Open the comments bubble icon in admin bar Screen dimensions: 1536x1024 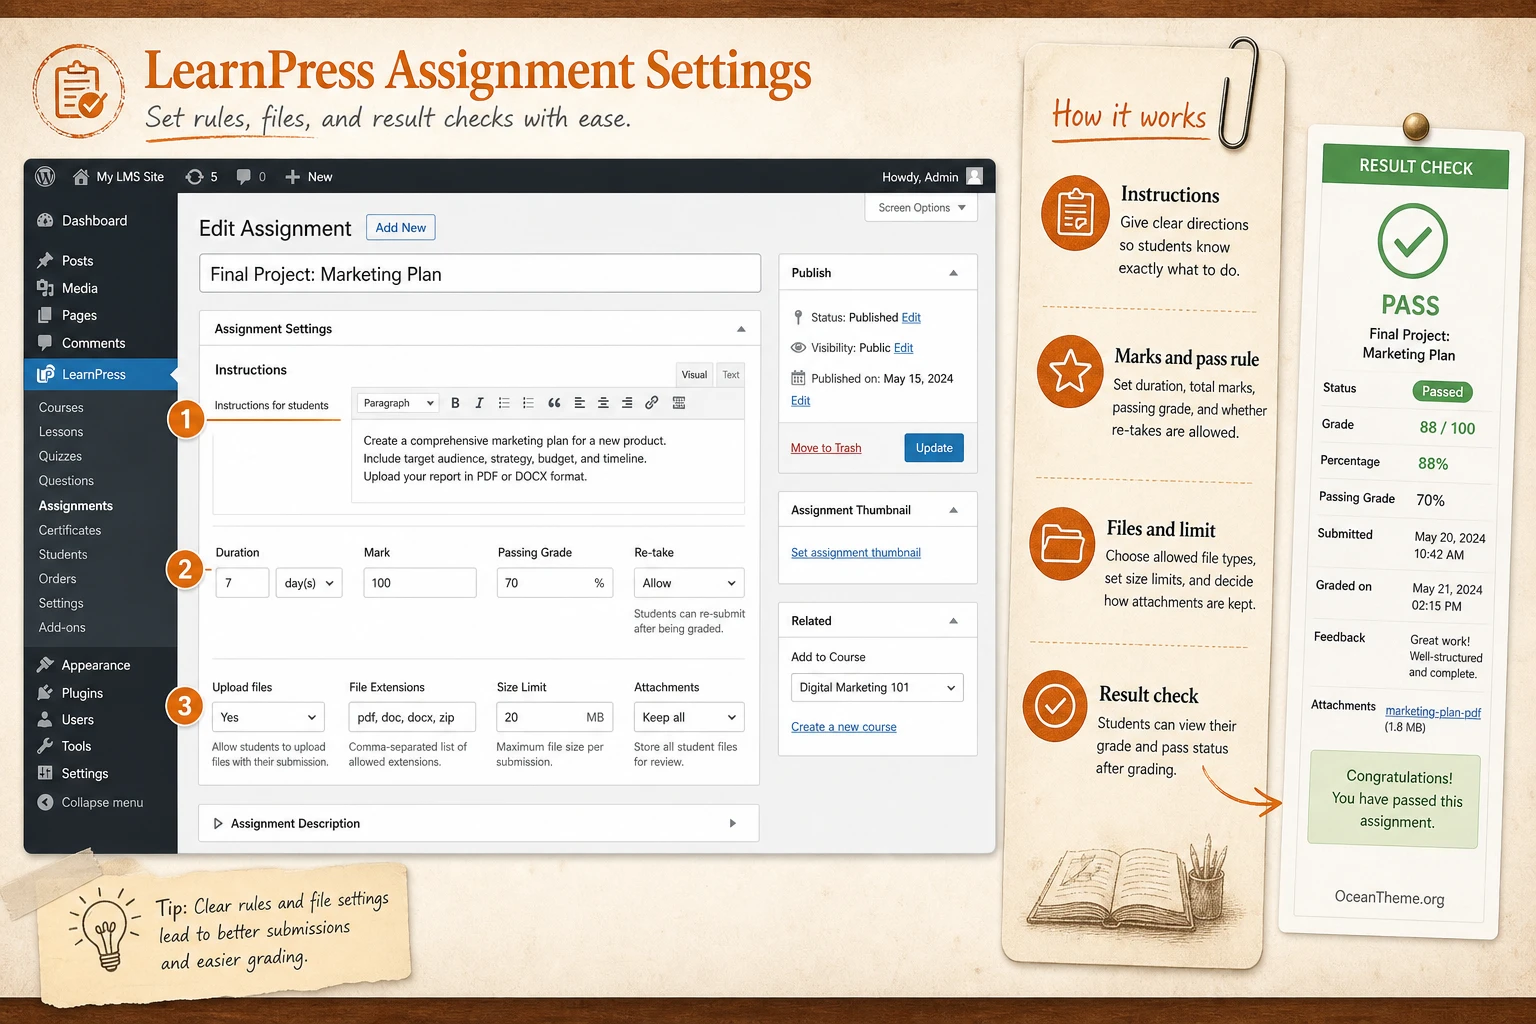click(244, 176)
